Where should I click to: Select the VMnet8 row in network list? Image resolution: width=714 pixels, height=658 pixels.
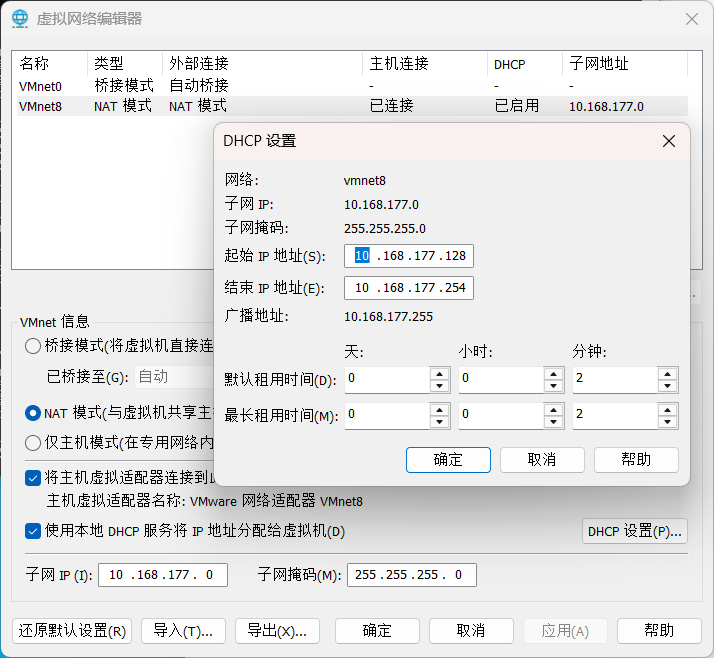[x=352, y=106]
